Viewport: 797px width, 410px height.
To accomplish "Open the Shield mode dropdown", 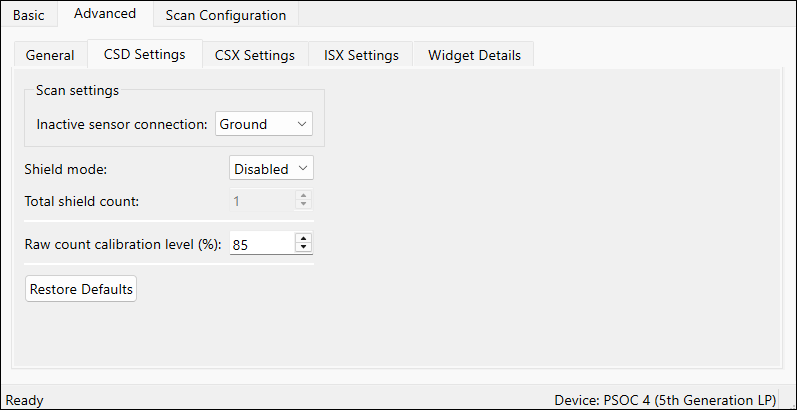I will [271, 169].
